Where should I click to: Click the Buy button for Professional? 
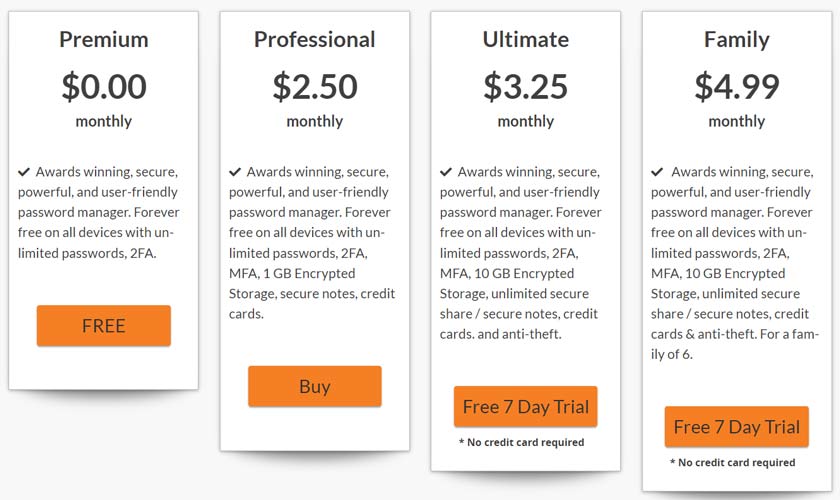[315, 386]
